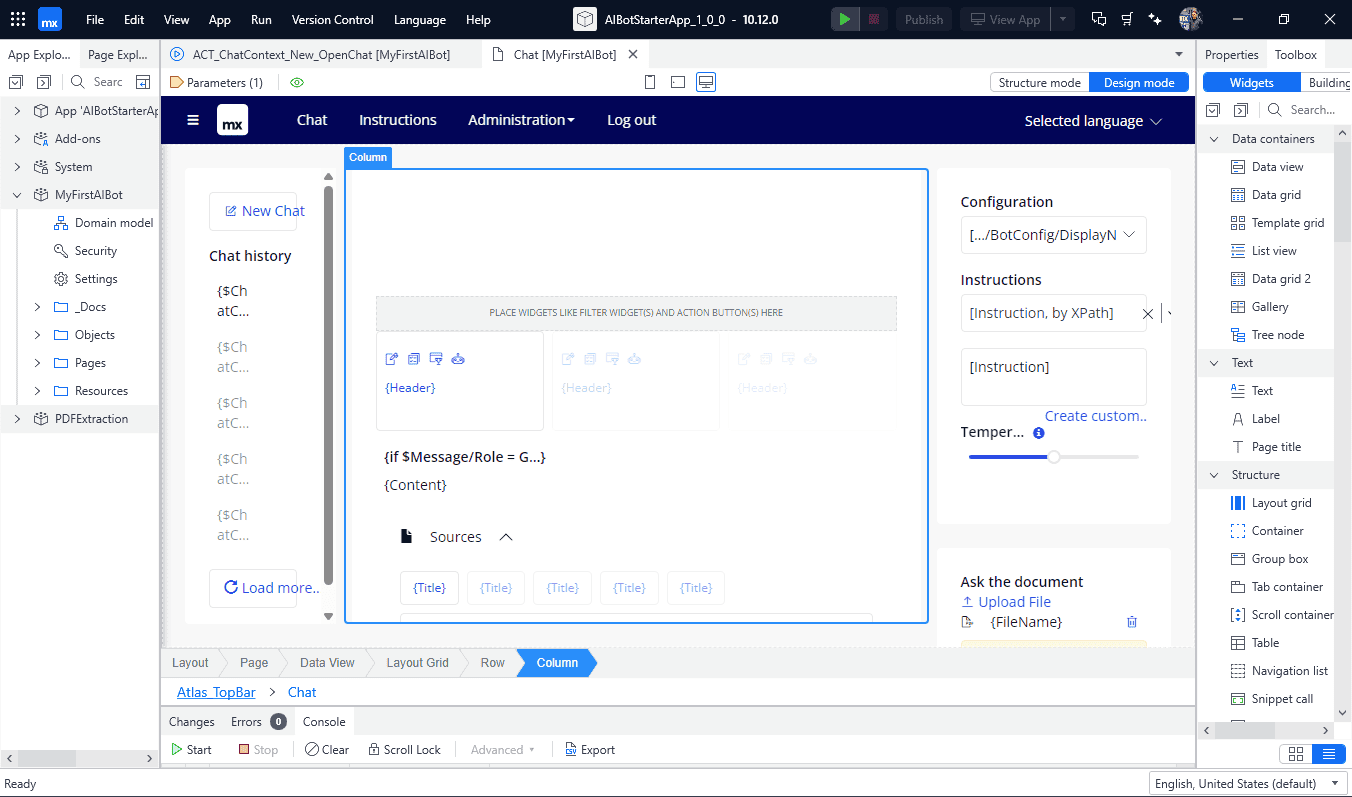Click the Atlas_TopBar breadcrumb link

216,692
